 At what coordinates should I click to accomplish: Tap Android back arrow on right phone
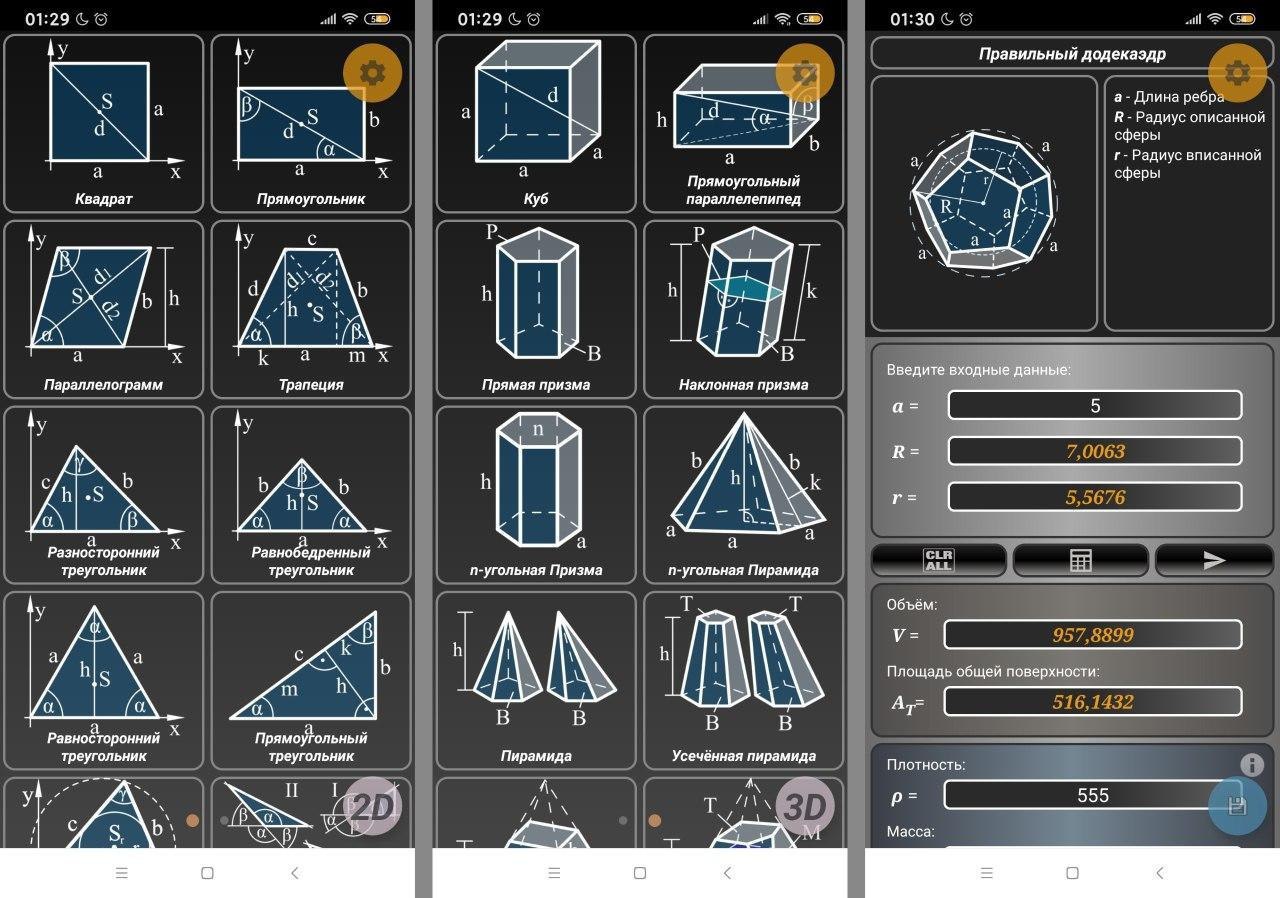pos(1160,873)
